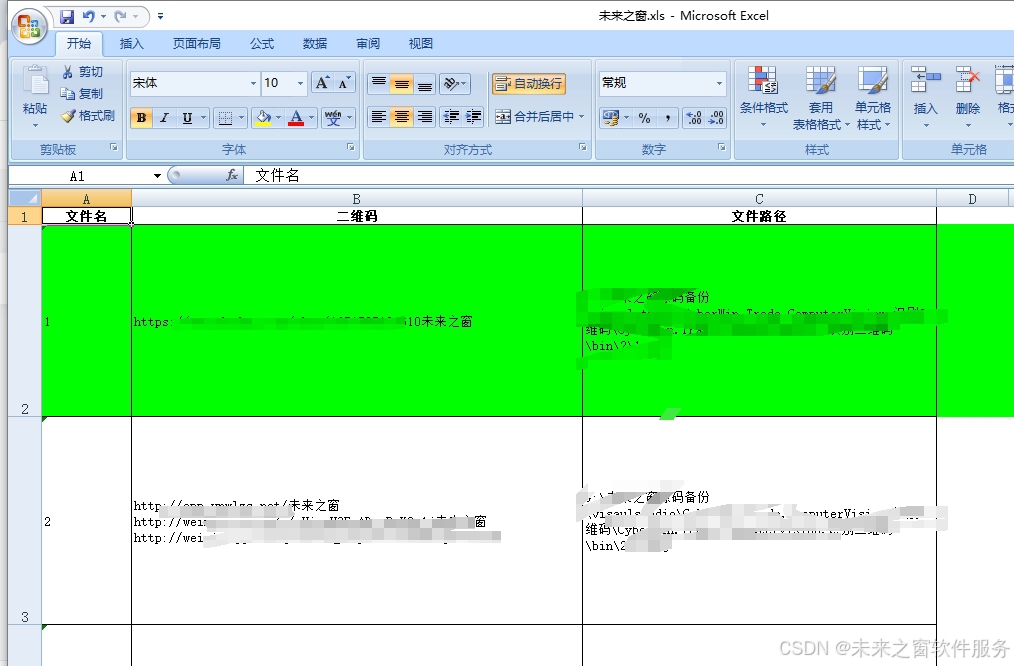Click the 删除 cells icon

[x=968, y=81]
